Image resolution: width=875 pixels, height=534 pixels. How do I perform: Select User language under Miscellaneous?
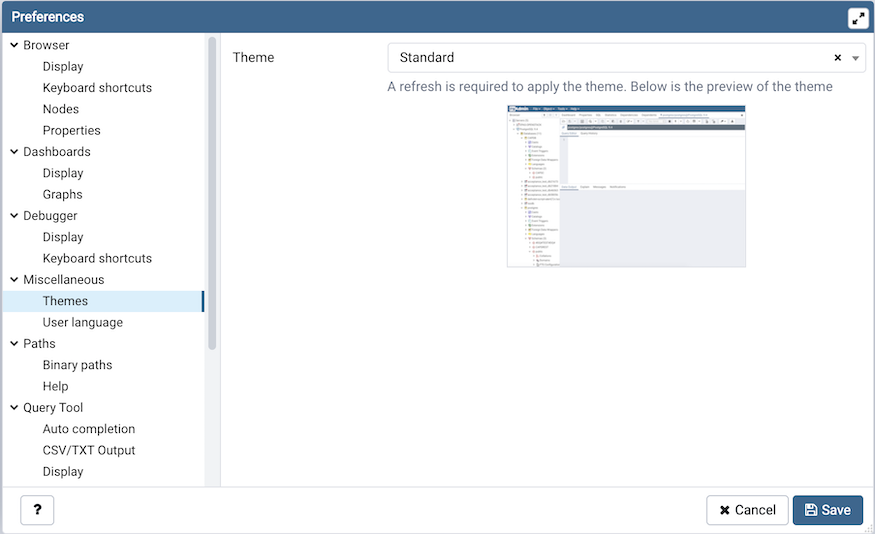coord(83,322)
